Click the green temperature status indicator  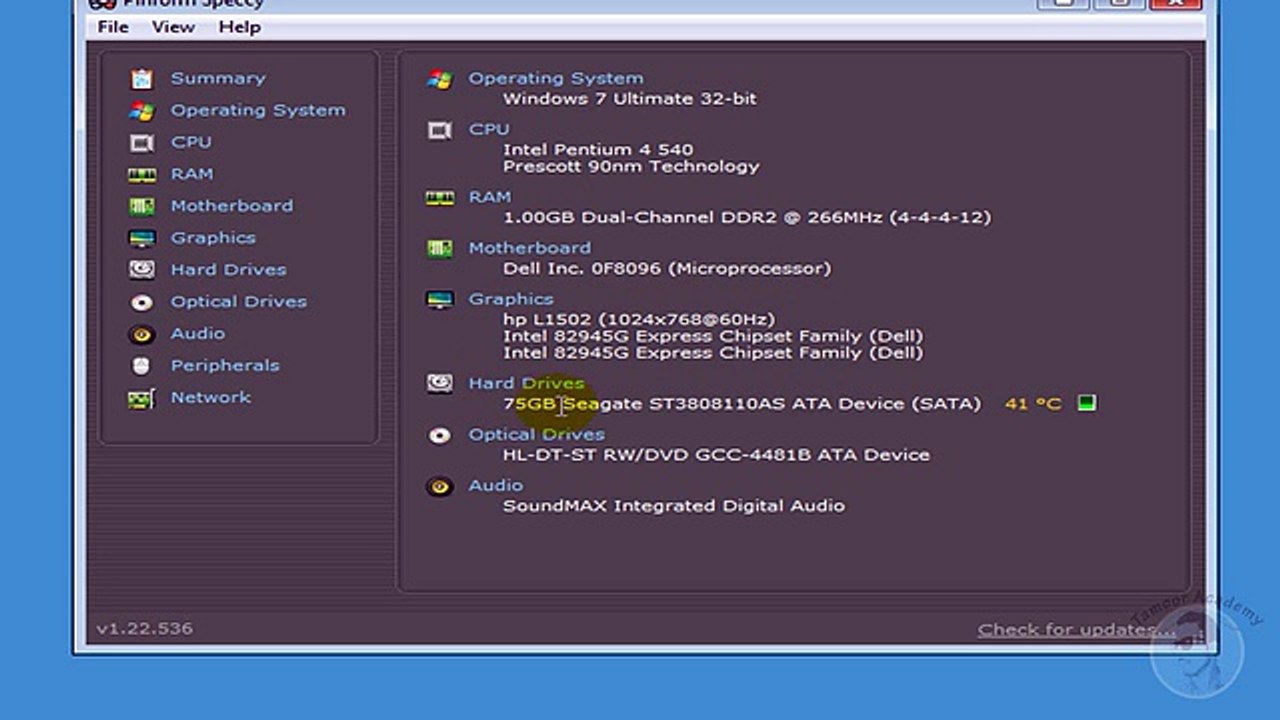click(x=1087, y=403)
